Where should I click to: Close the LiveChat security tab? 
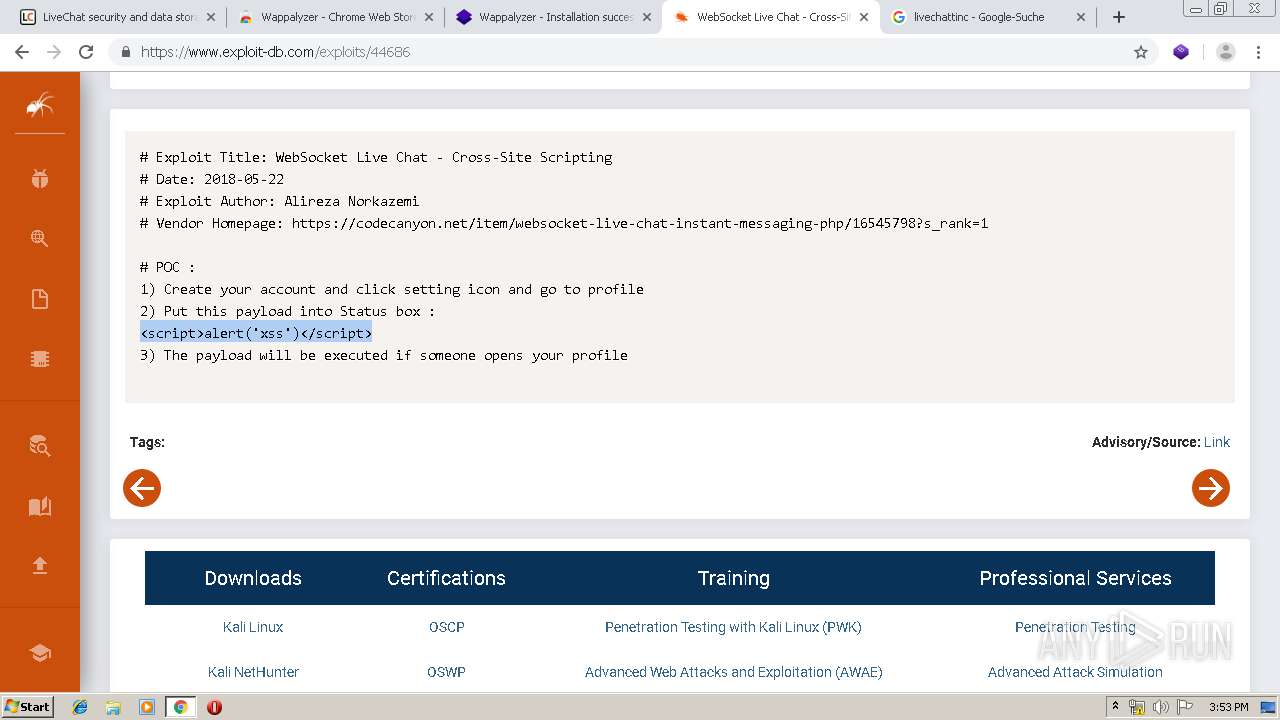pyautogui.click(x=211, y=17)
